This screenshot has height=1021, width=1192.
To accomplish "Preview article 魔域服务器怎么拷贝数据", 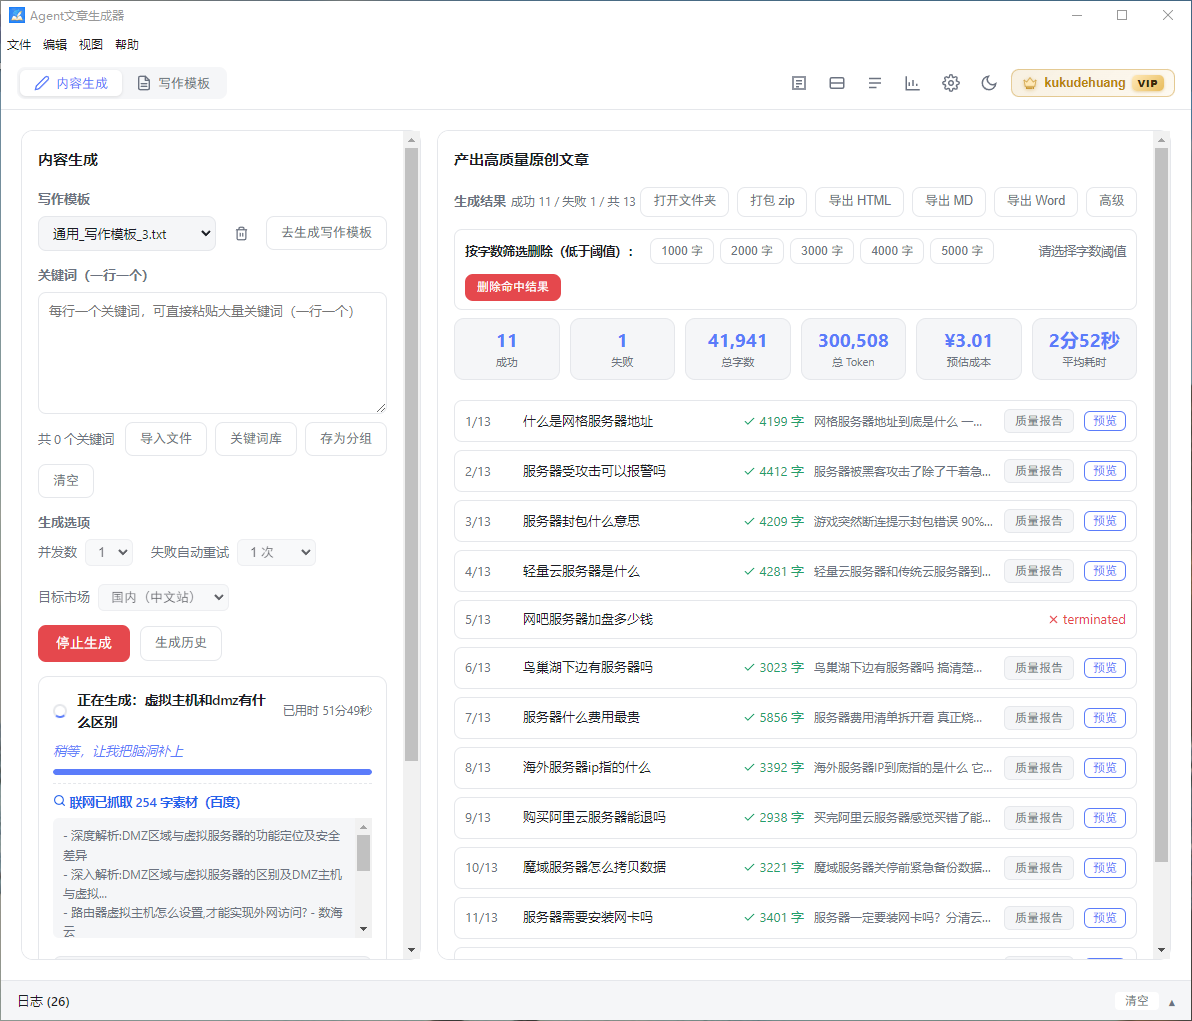I will coord(1105,867).
